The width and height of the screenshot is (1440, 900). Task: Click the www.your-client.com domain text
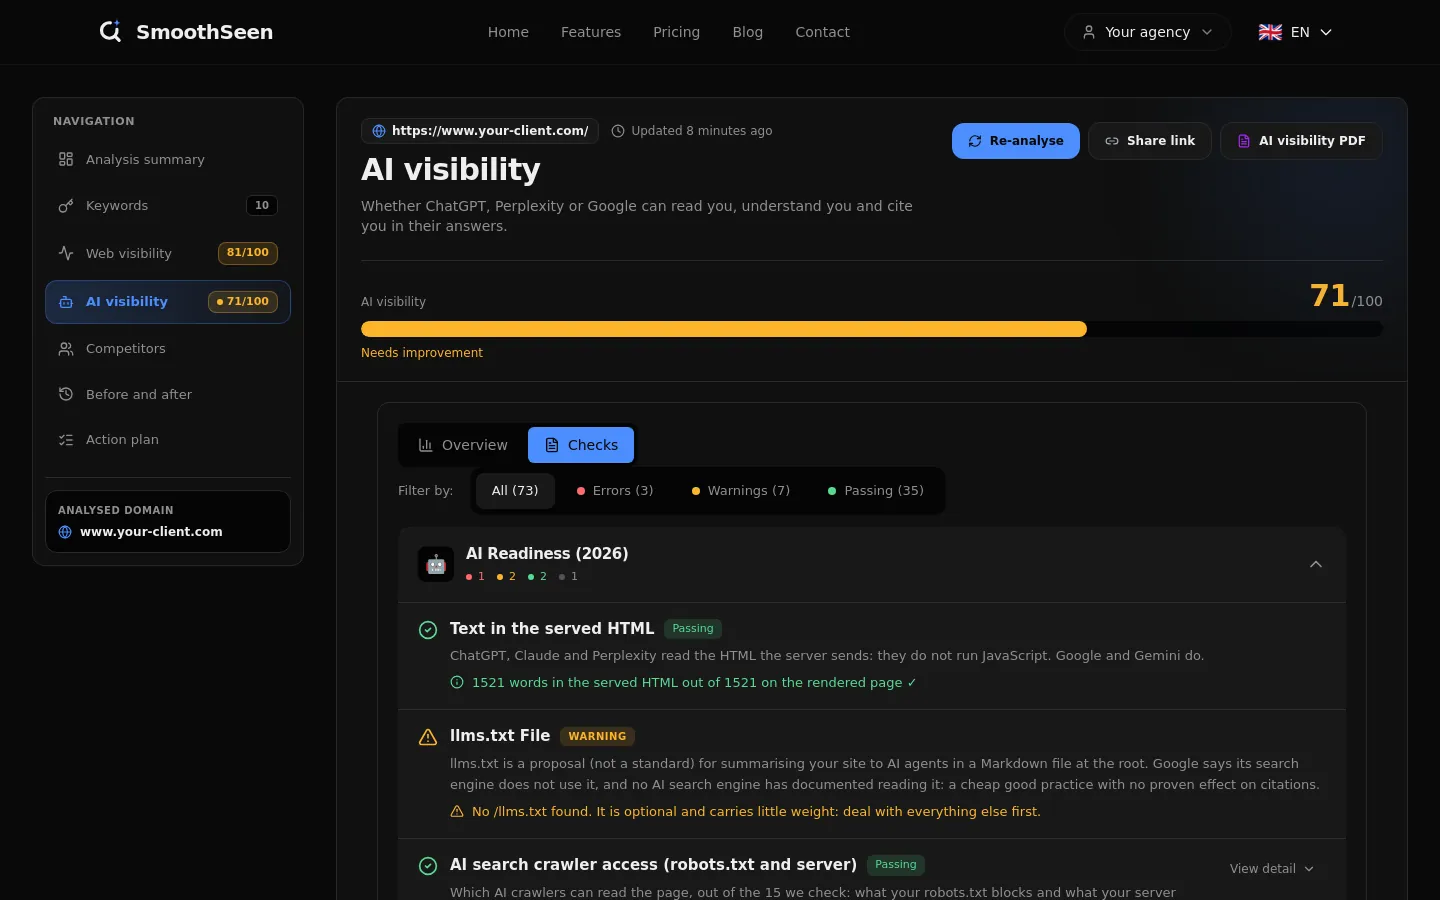point(151,532)
